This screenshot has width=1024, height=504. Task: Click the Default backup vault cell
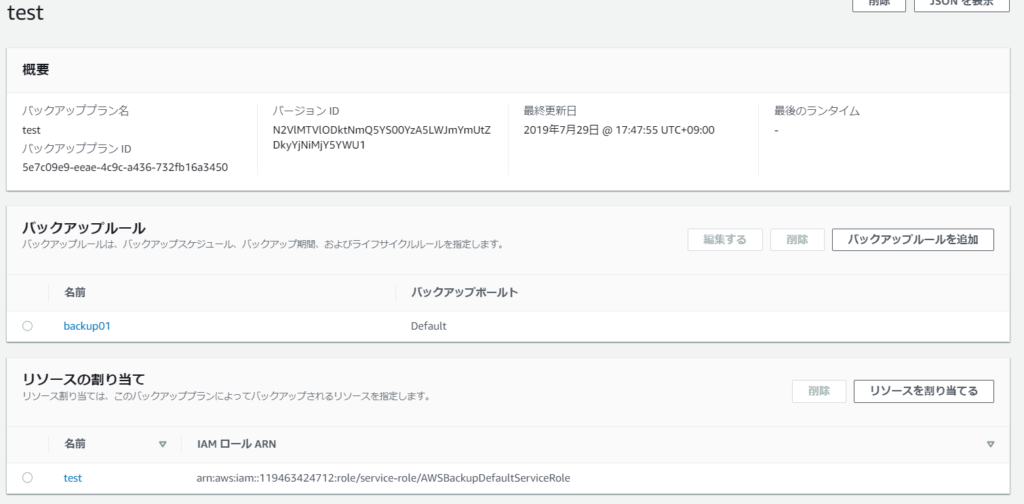(x=428, y=326)
